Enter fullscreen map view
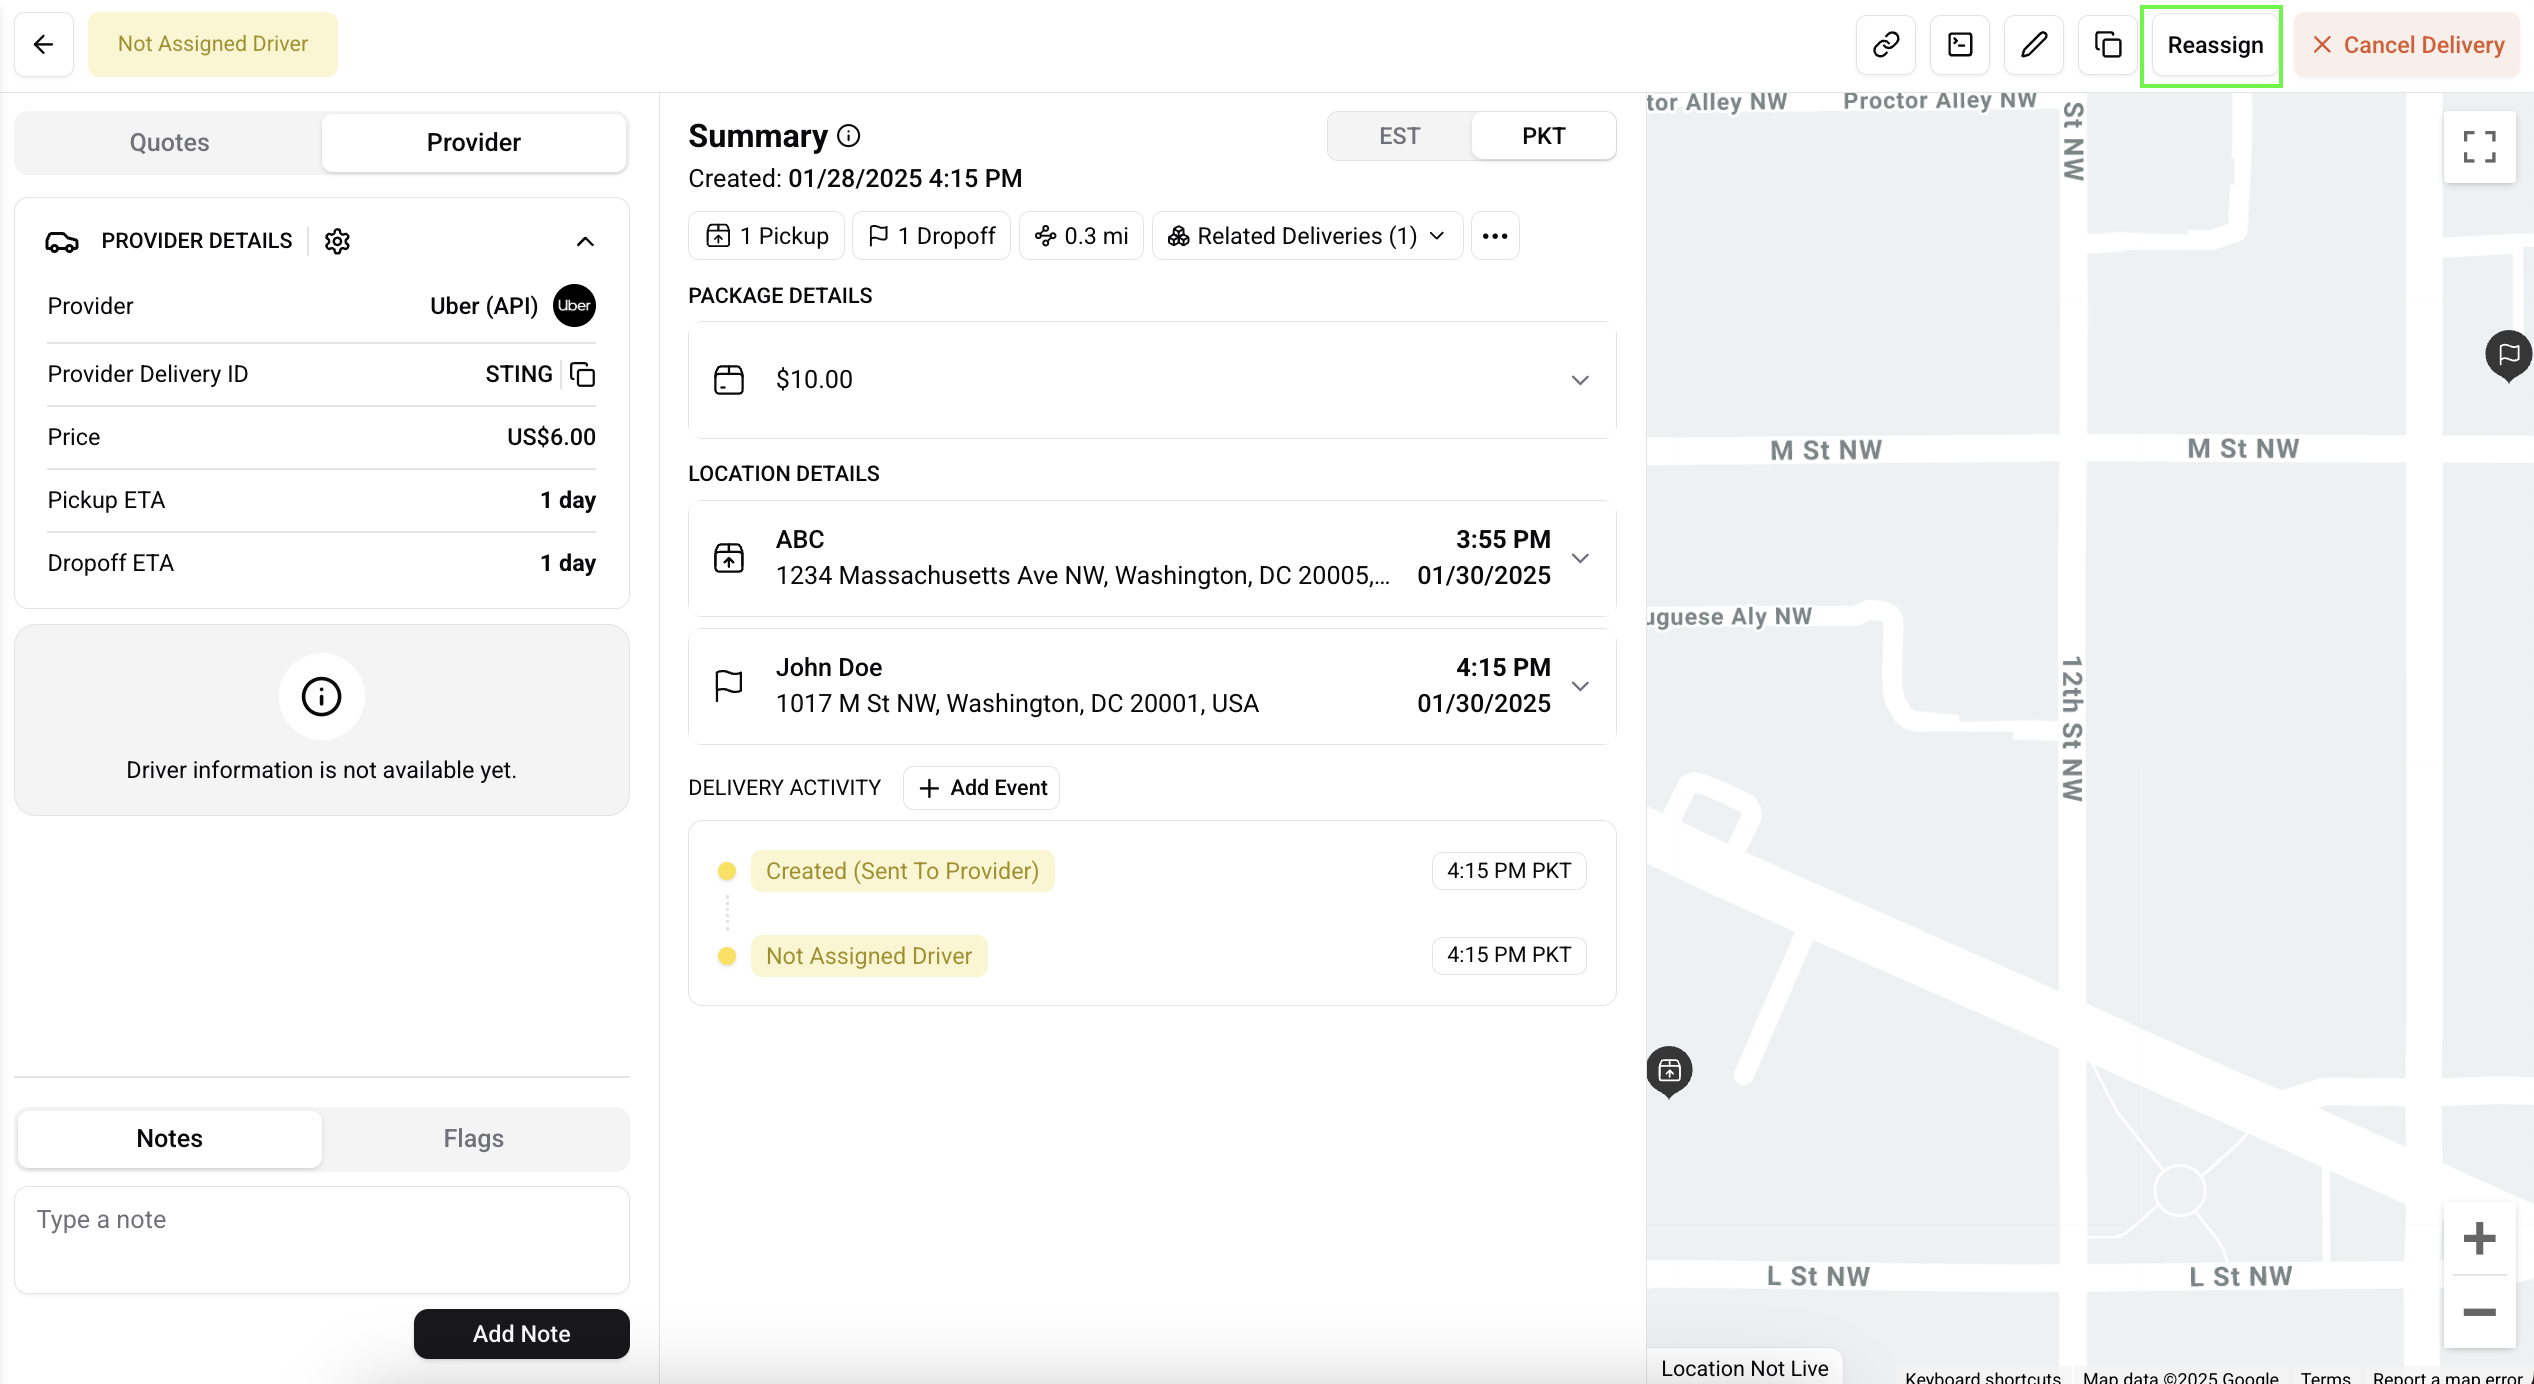This screenshot has height=1384, width=2534. tap(2478, 147)
